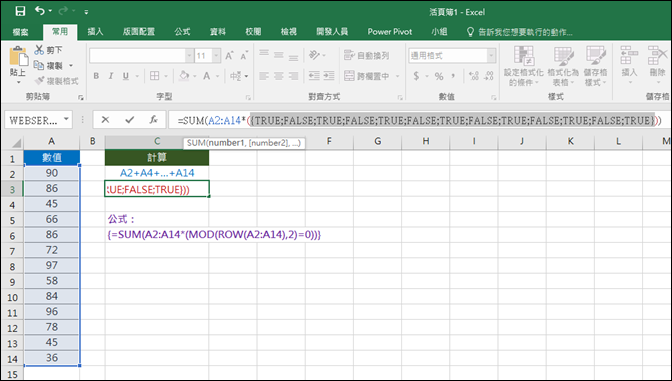Open Clipboard (剪貼簿) dialog launcher
672x381 pixels.
[x=81, y=98]
